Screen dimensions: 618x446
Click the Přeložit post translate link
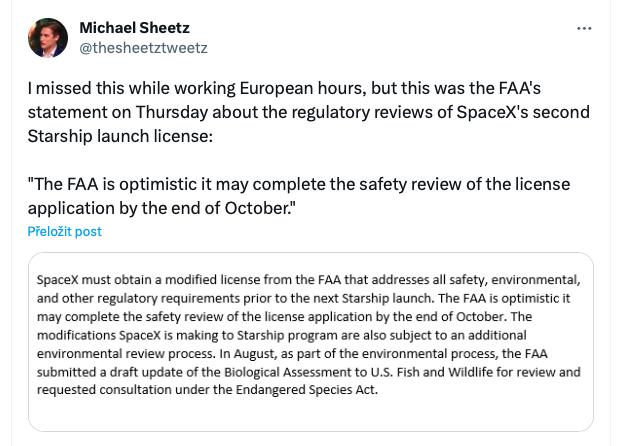click(x=64, y=231)
